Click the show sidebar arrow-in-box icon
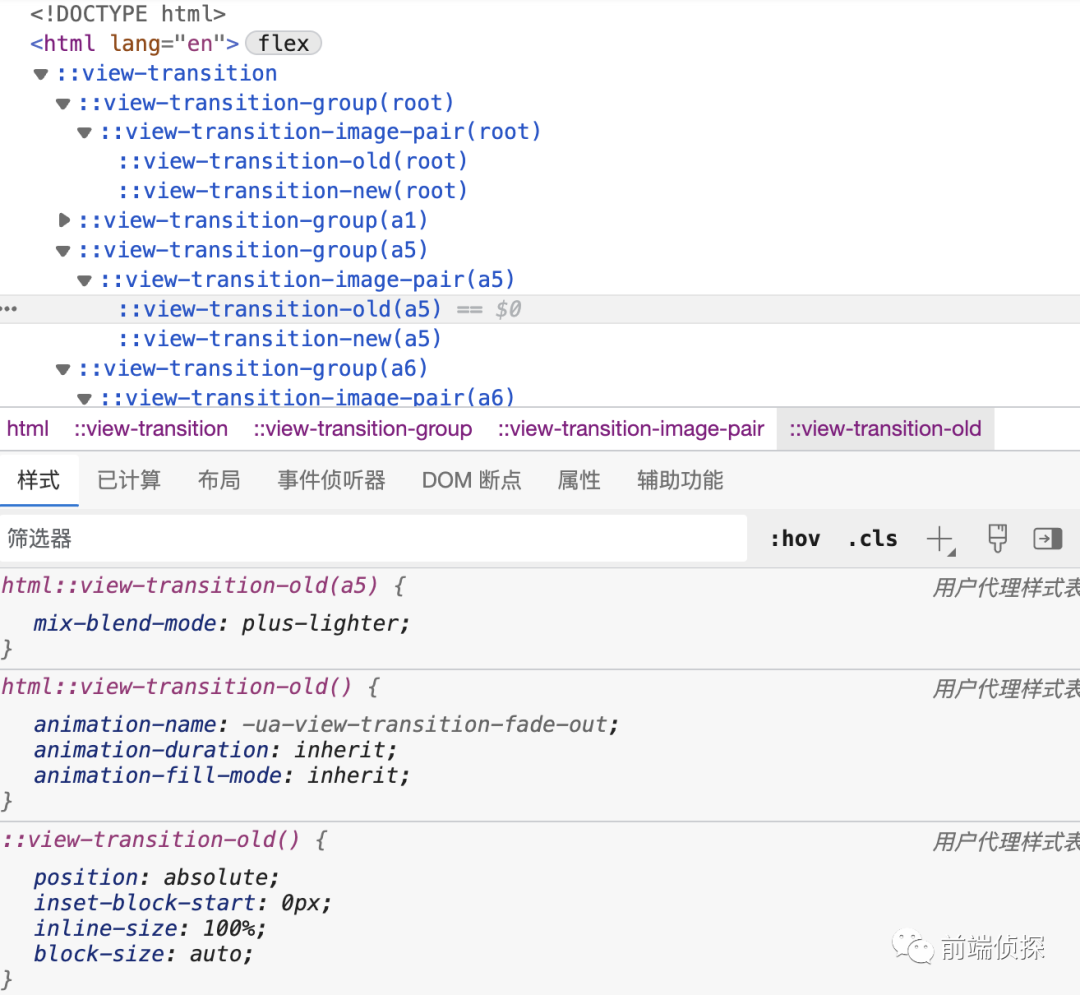This screenshot has height=995, width=1080. click(1047, 538)
